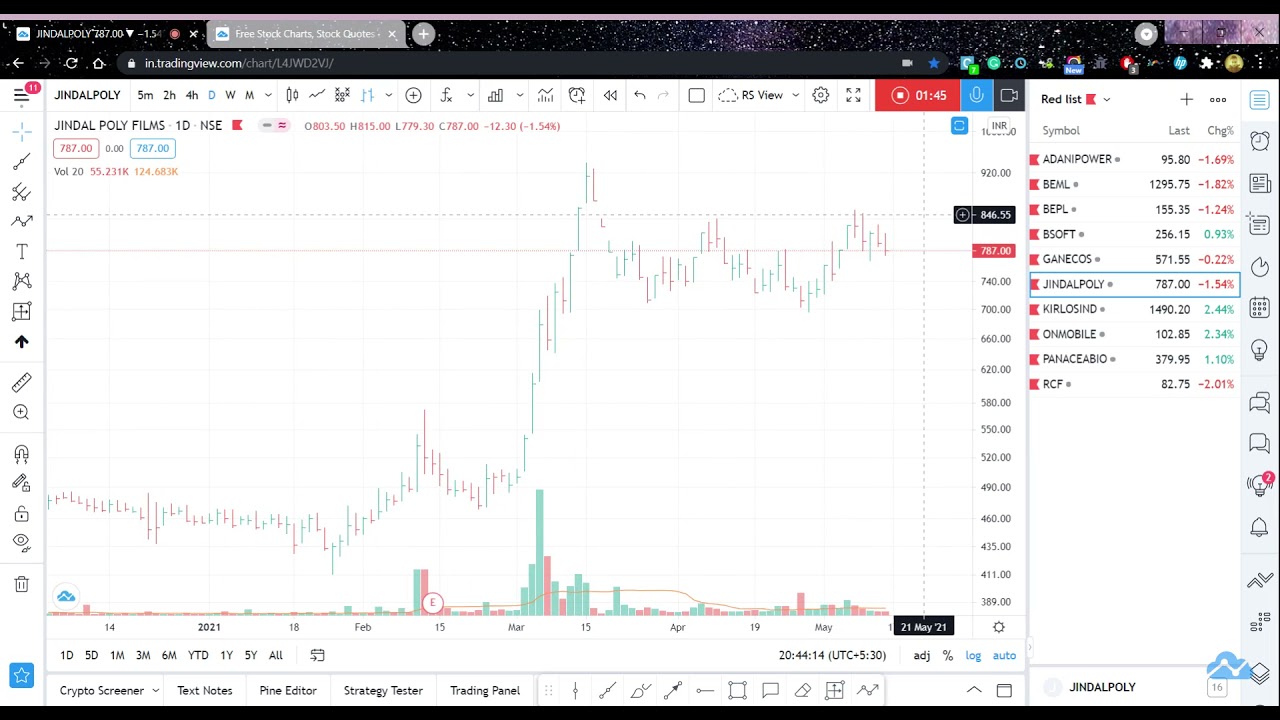The height and width of the screenshot is (720, 1280).
Task: Set date range to All
Action: click(x=275, y=655)
